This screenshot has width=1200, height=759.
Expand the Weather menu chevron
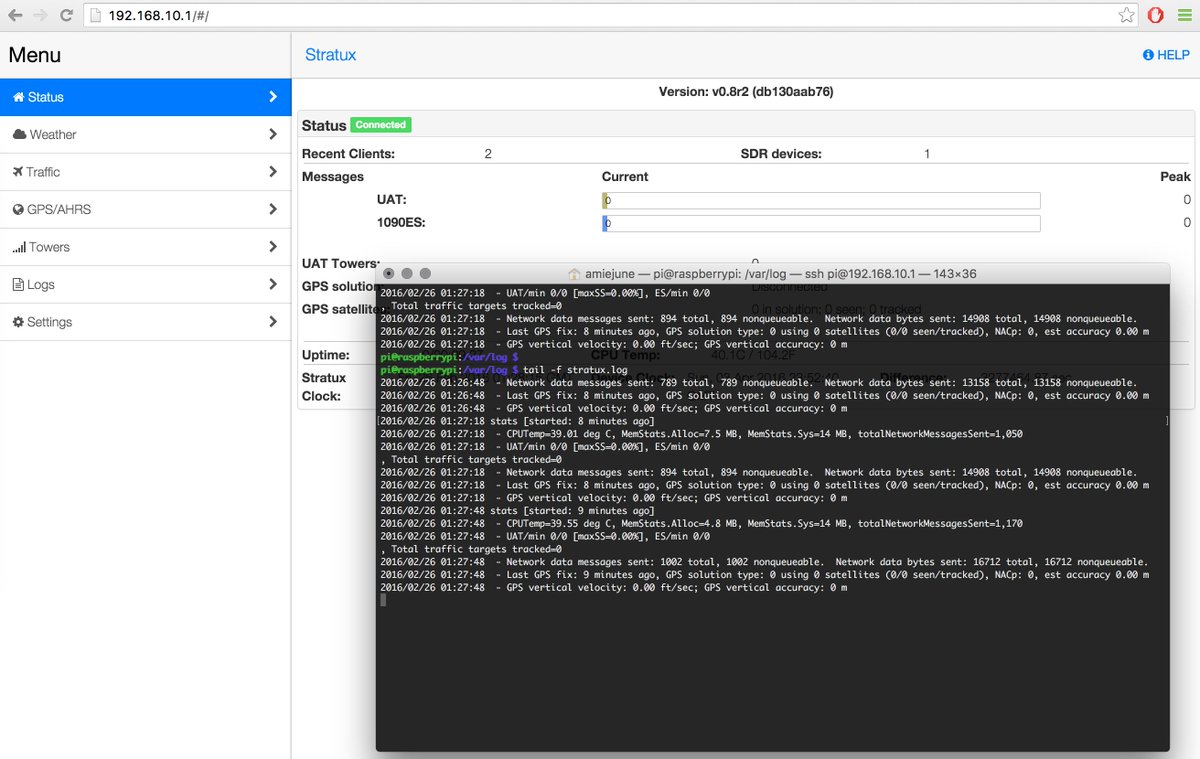(x=273, y=134)
